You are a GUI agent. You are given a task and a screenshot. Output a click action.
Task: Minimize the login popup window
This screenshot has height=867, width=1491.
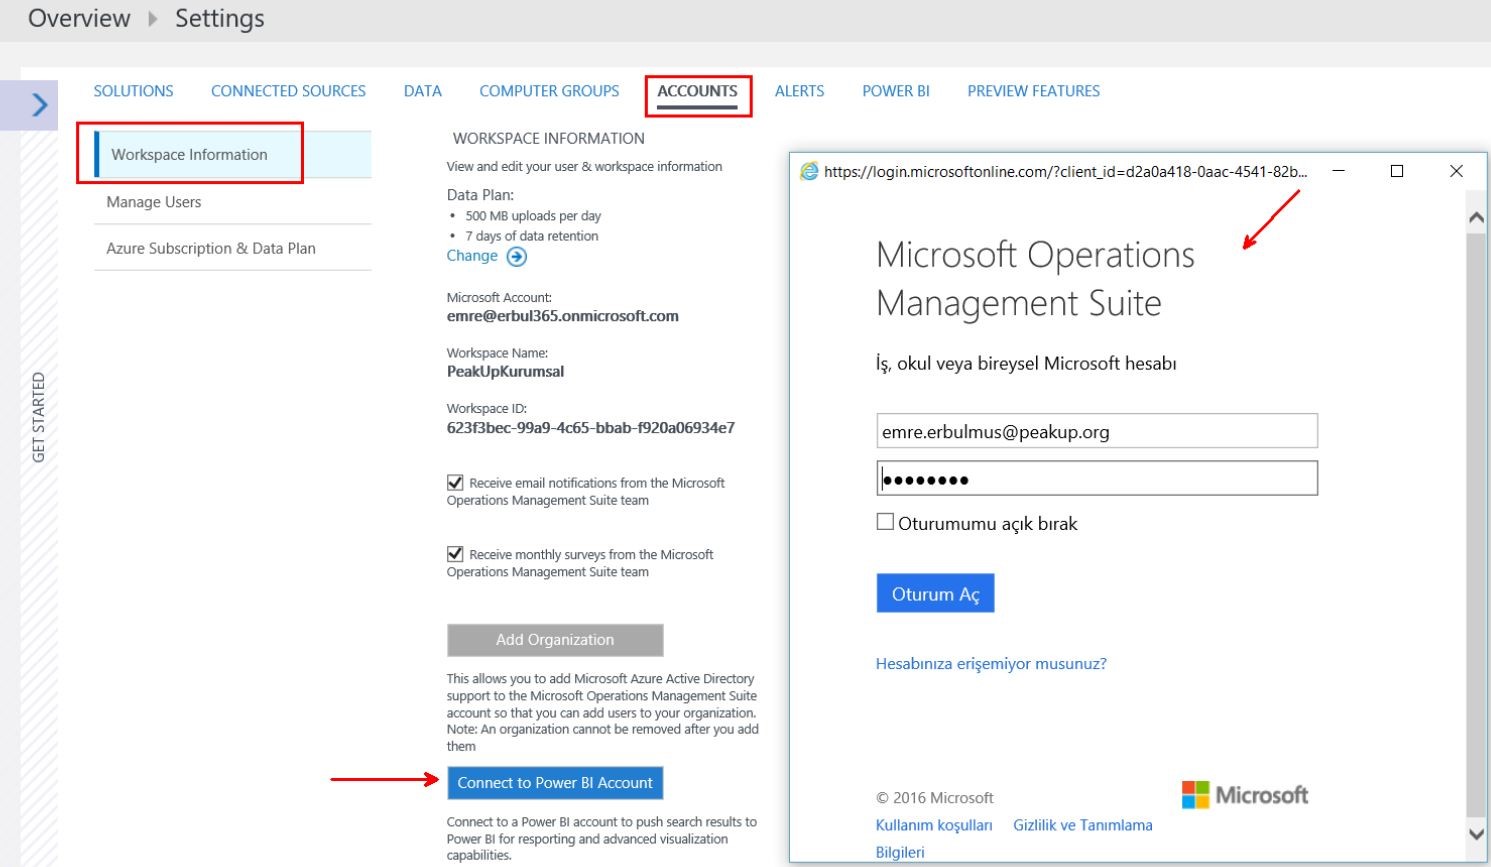(x=1338, y=171)
